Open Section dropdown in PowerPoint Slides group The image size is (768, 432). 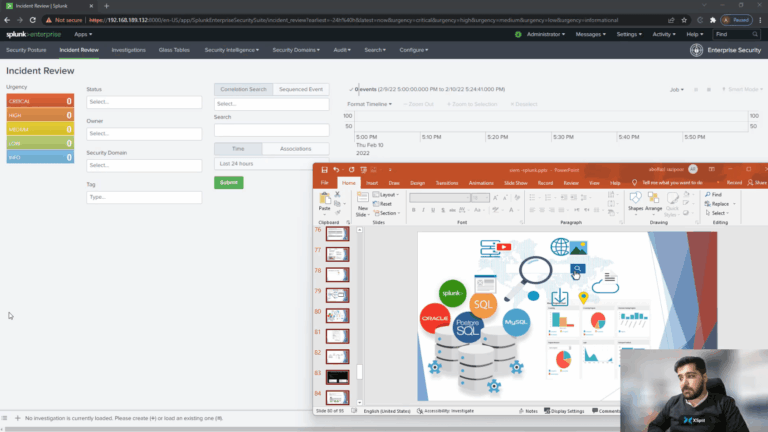click(387, 213)
